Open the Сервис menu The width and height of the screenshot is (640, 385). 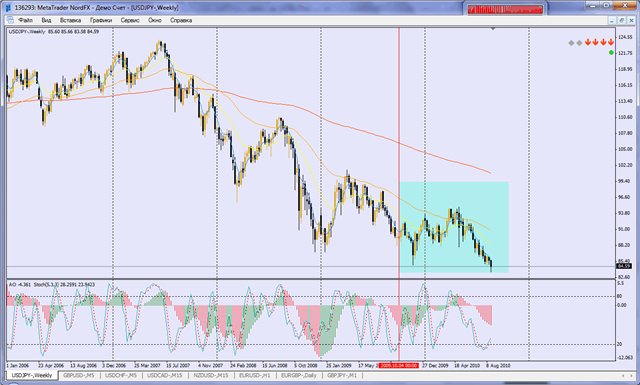click(x=130, y=20)
